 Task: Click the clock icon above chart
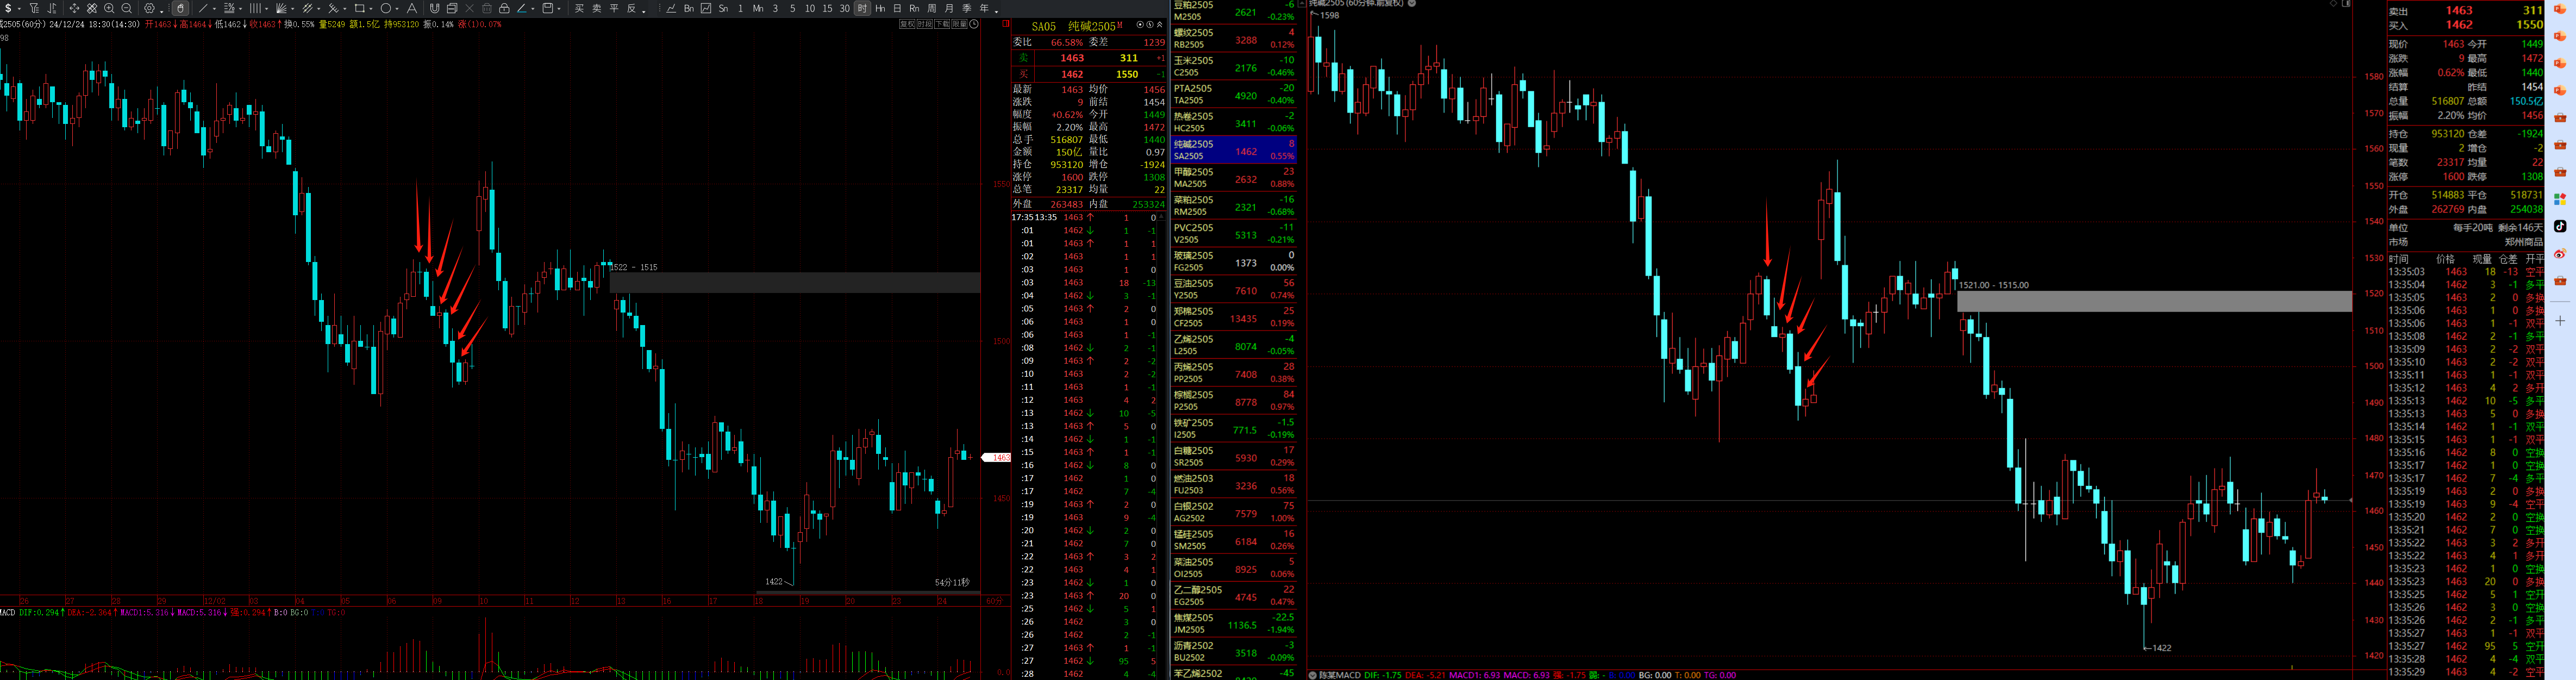pyautogui.click(x=974, y=24)
